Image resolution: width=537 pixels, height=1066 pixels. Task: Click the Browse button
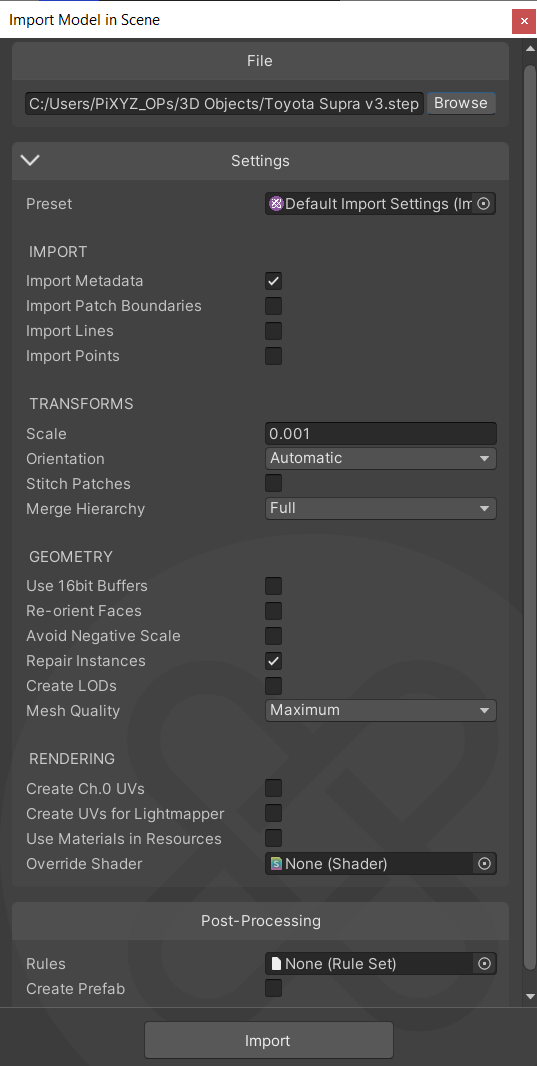click(461, 103)
